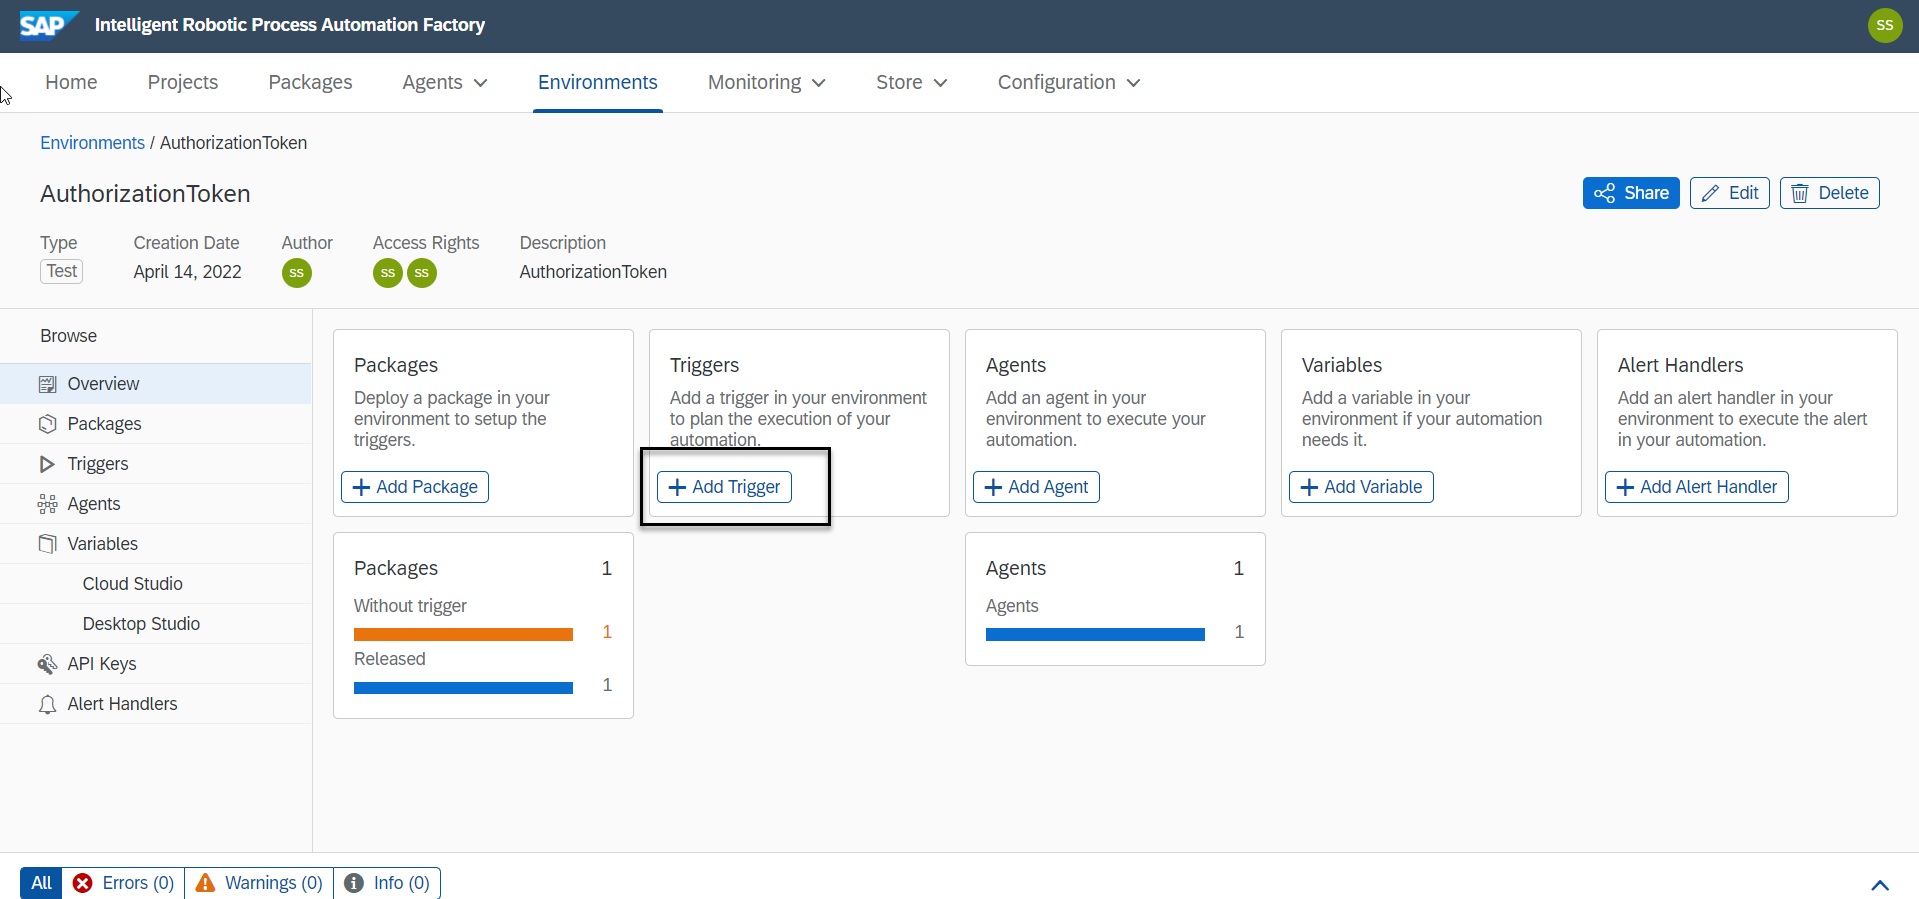The height and width of the screenshot is (899, 1919).
Task: Click the second Access Rights SS avatar
Action: [x=422, y=273]
